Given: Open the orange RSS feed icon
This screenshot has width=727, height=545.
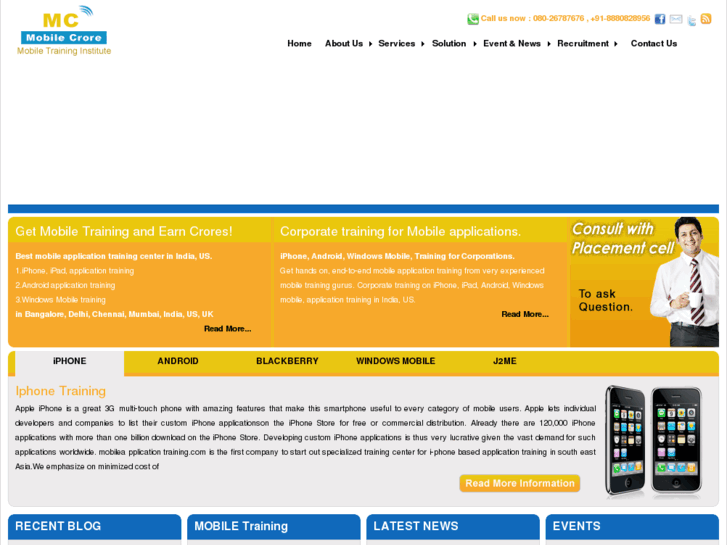Looking at the screenshot, I should pos(706,19).
